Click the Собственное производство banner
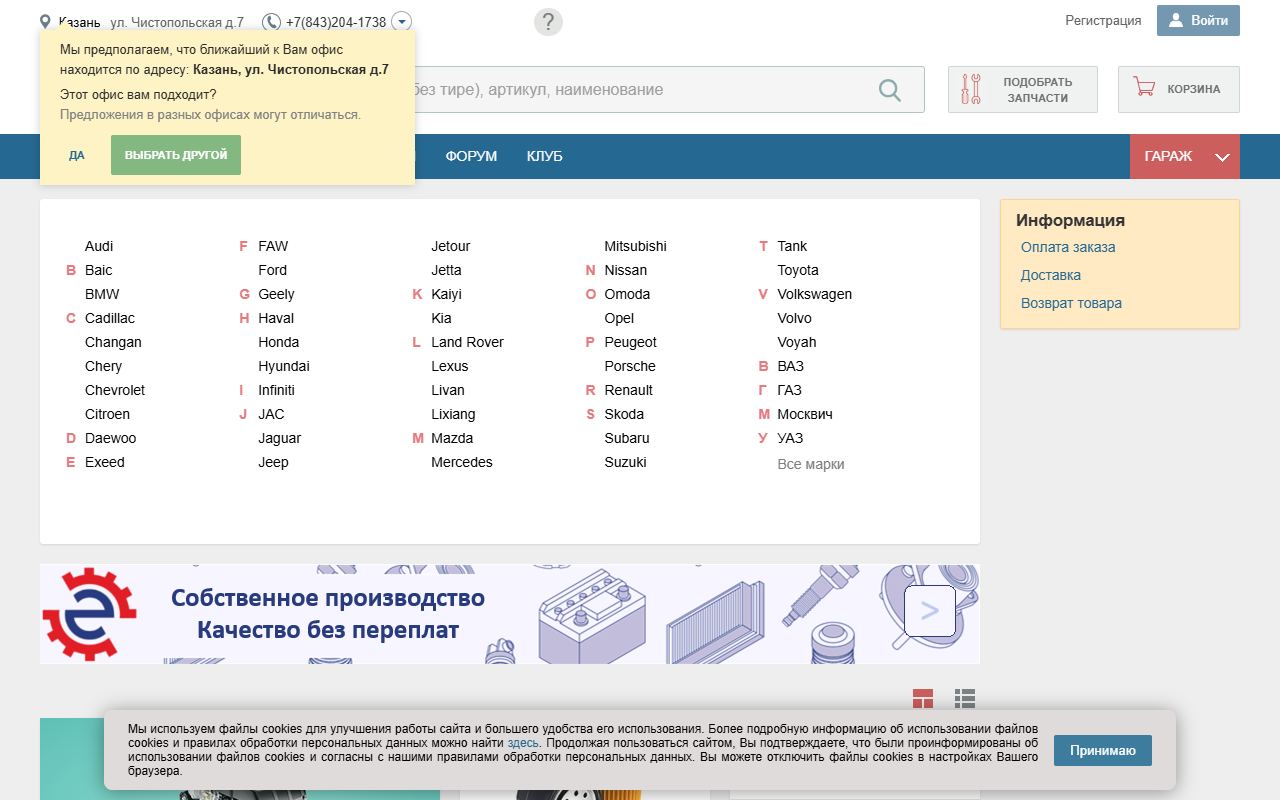Screen dimensions: 1280x800 click(x=510, y=614)
